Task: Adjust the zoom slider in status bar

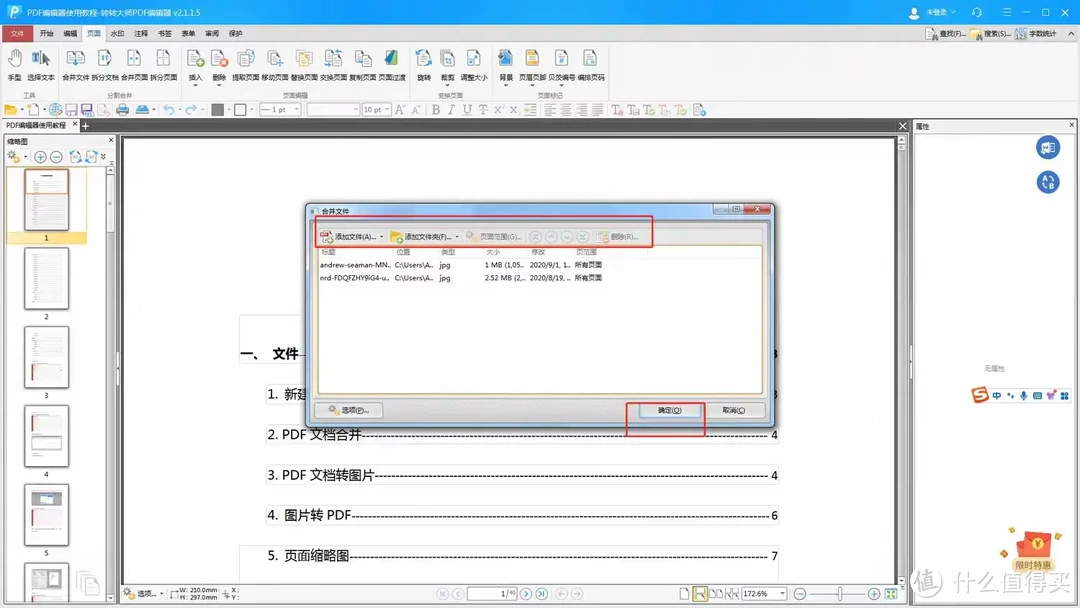Action: [840, 594]
